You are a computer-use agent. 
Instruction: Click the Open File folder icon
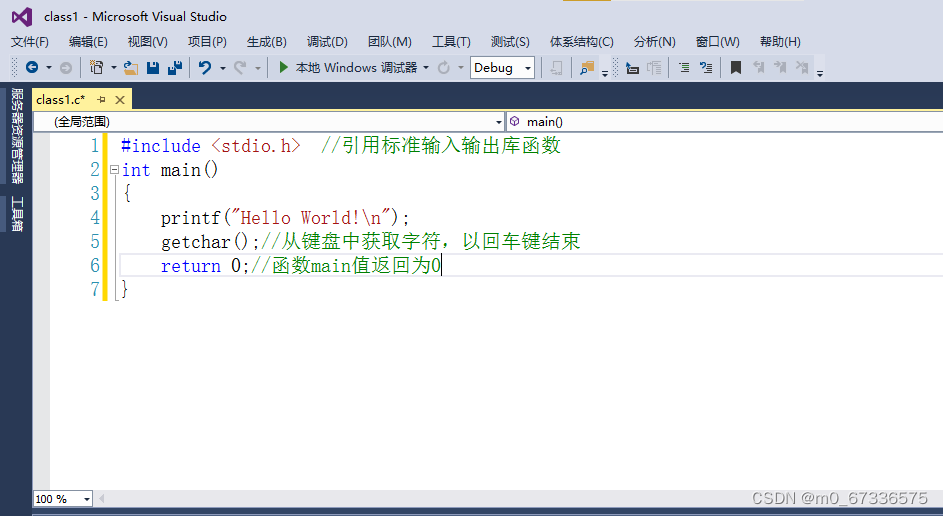pyautogui.click(x=131, y=68)
